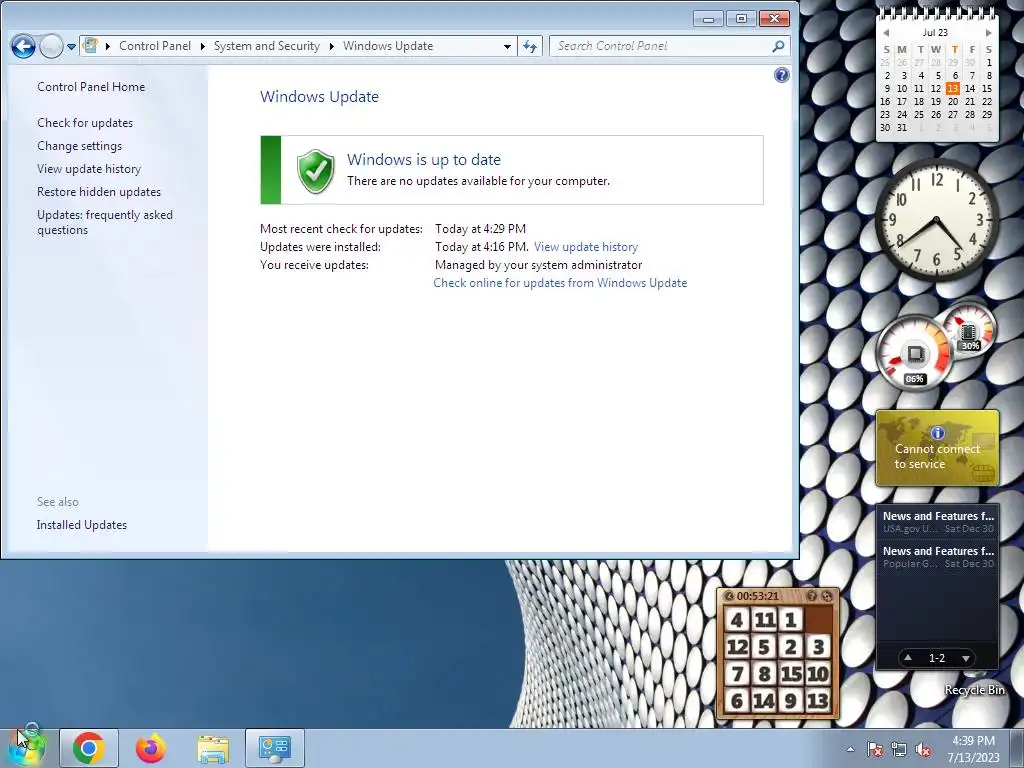Click the green shield check icon
1024x768 pixels.
[315, 171]
